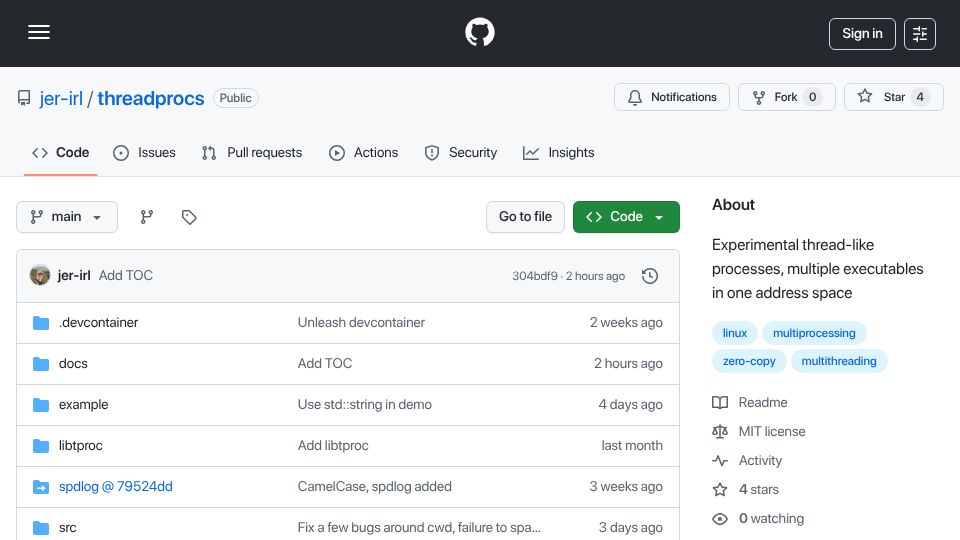The width and height of the screenshot is (960, 540).
Task: Click the Notifications button
Action: [x=672, y=97]
